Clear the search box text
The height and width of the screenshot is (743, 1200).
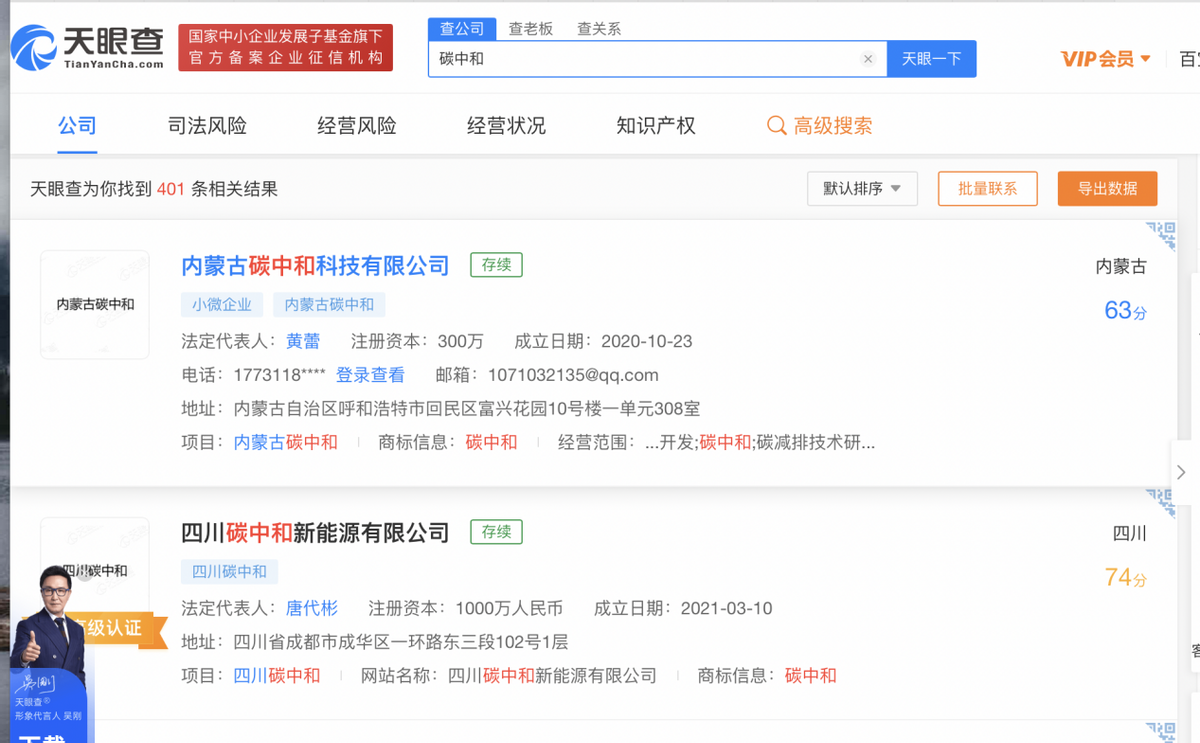tap(868, 59)
